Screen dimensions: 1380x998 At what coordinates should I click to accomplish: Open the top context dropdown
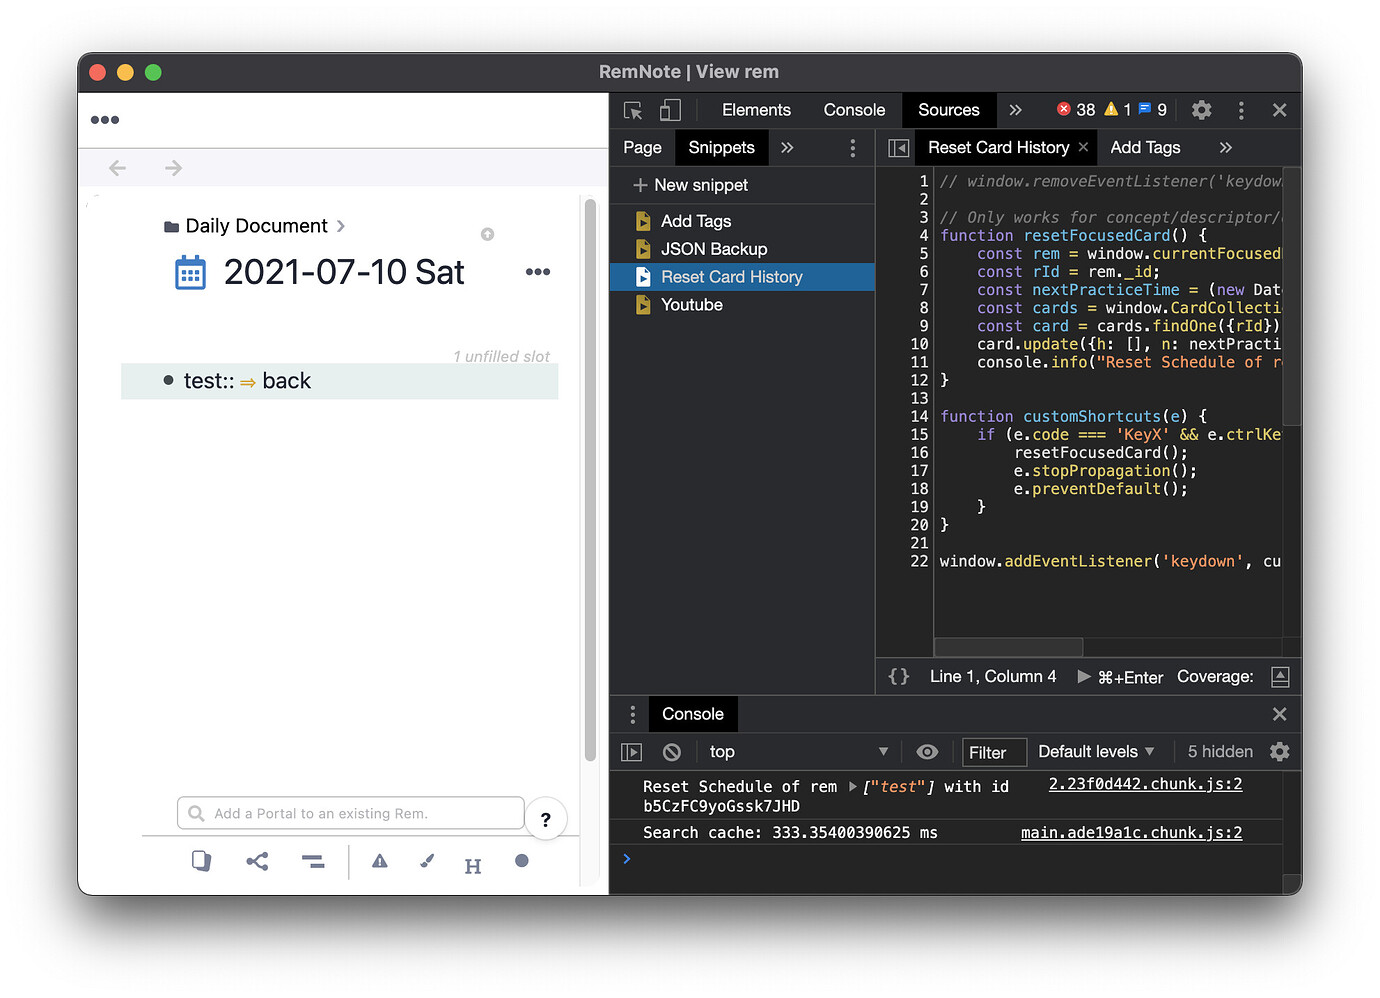(x=798, y=752)
